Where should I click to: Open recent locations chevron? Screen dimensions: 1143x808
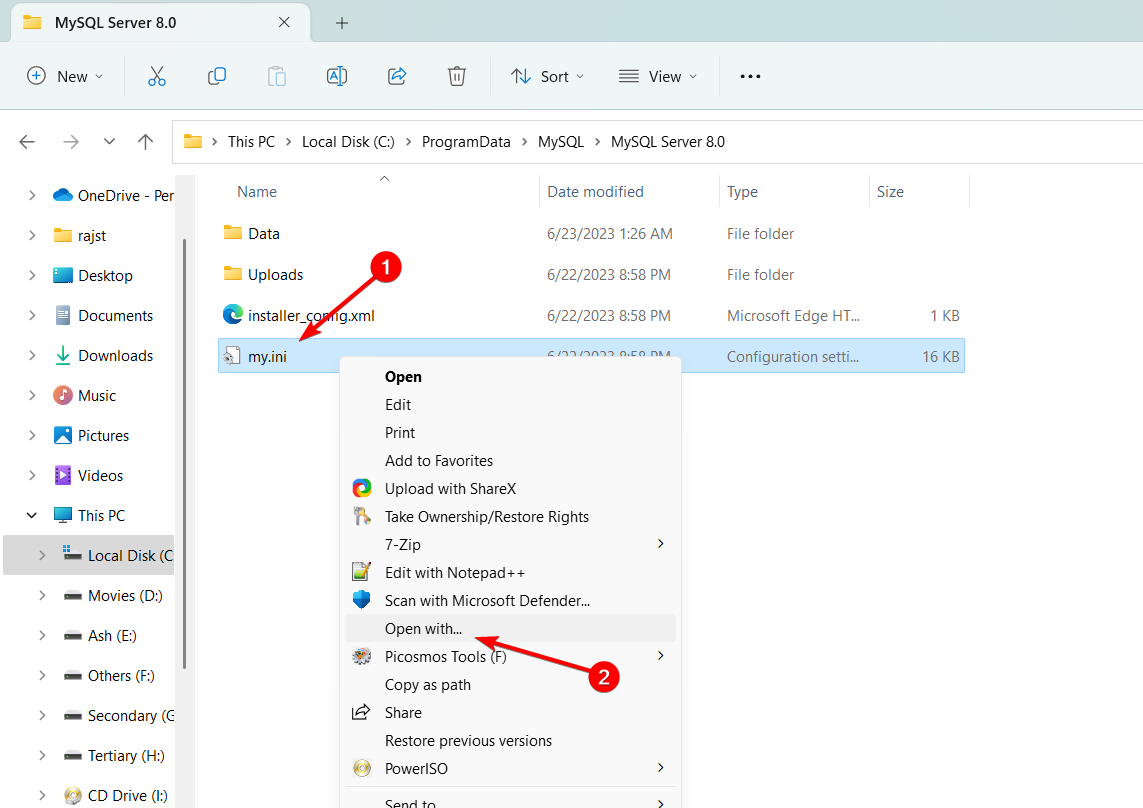(109, 141)
